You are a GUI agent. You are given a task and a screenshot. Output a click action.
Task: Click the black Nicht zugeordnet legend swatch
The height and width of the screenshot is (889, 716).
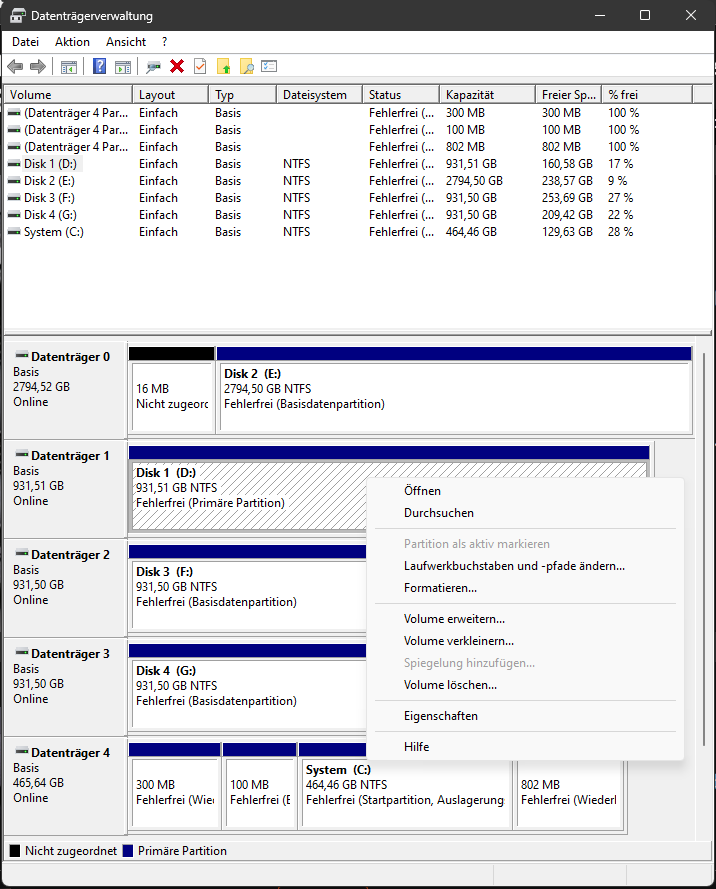(15, 851)
